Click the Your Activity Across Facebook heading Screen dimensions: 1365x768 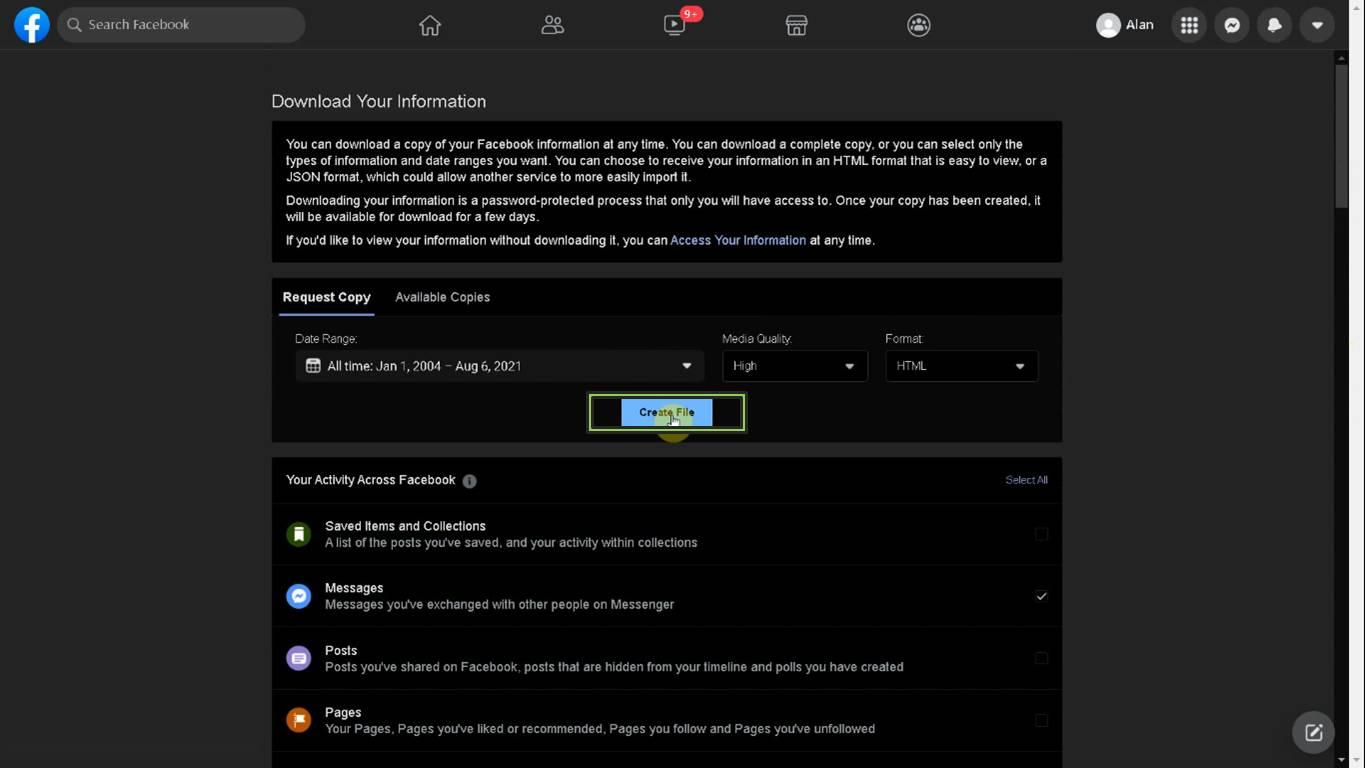click(x=371, y=480)
